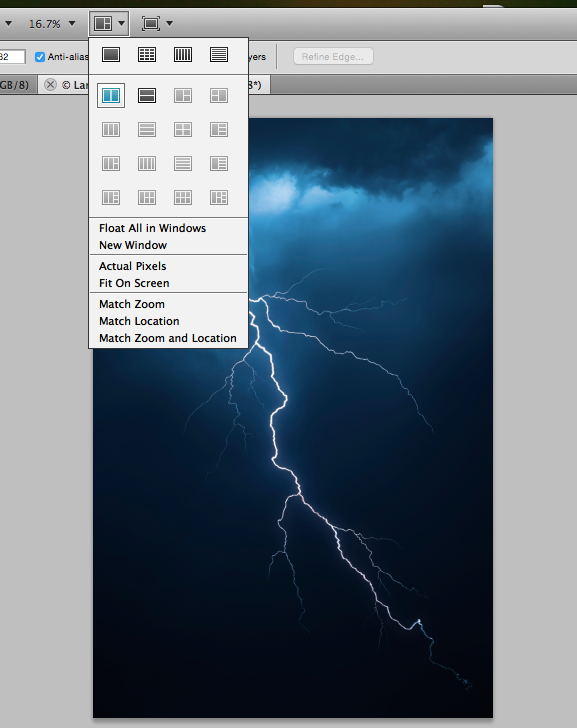The height and width of the screenshot is (728, 577).
Task: Click the Screen Mode icon in toolbar
Action: click(151, 23)
